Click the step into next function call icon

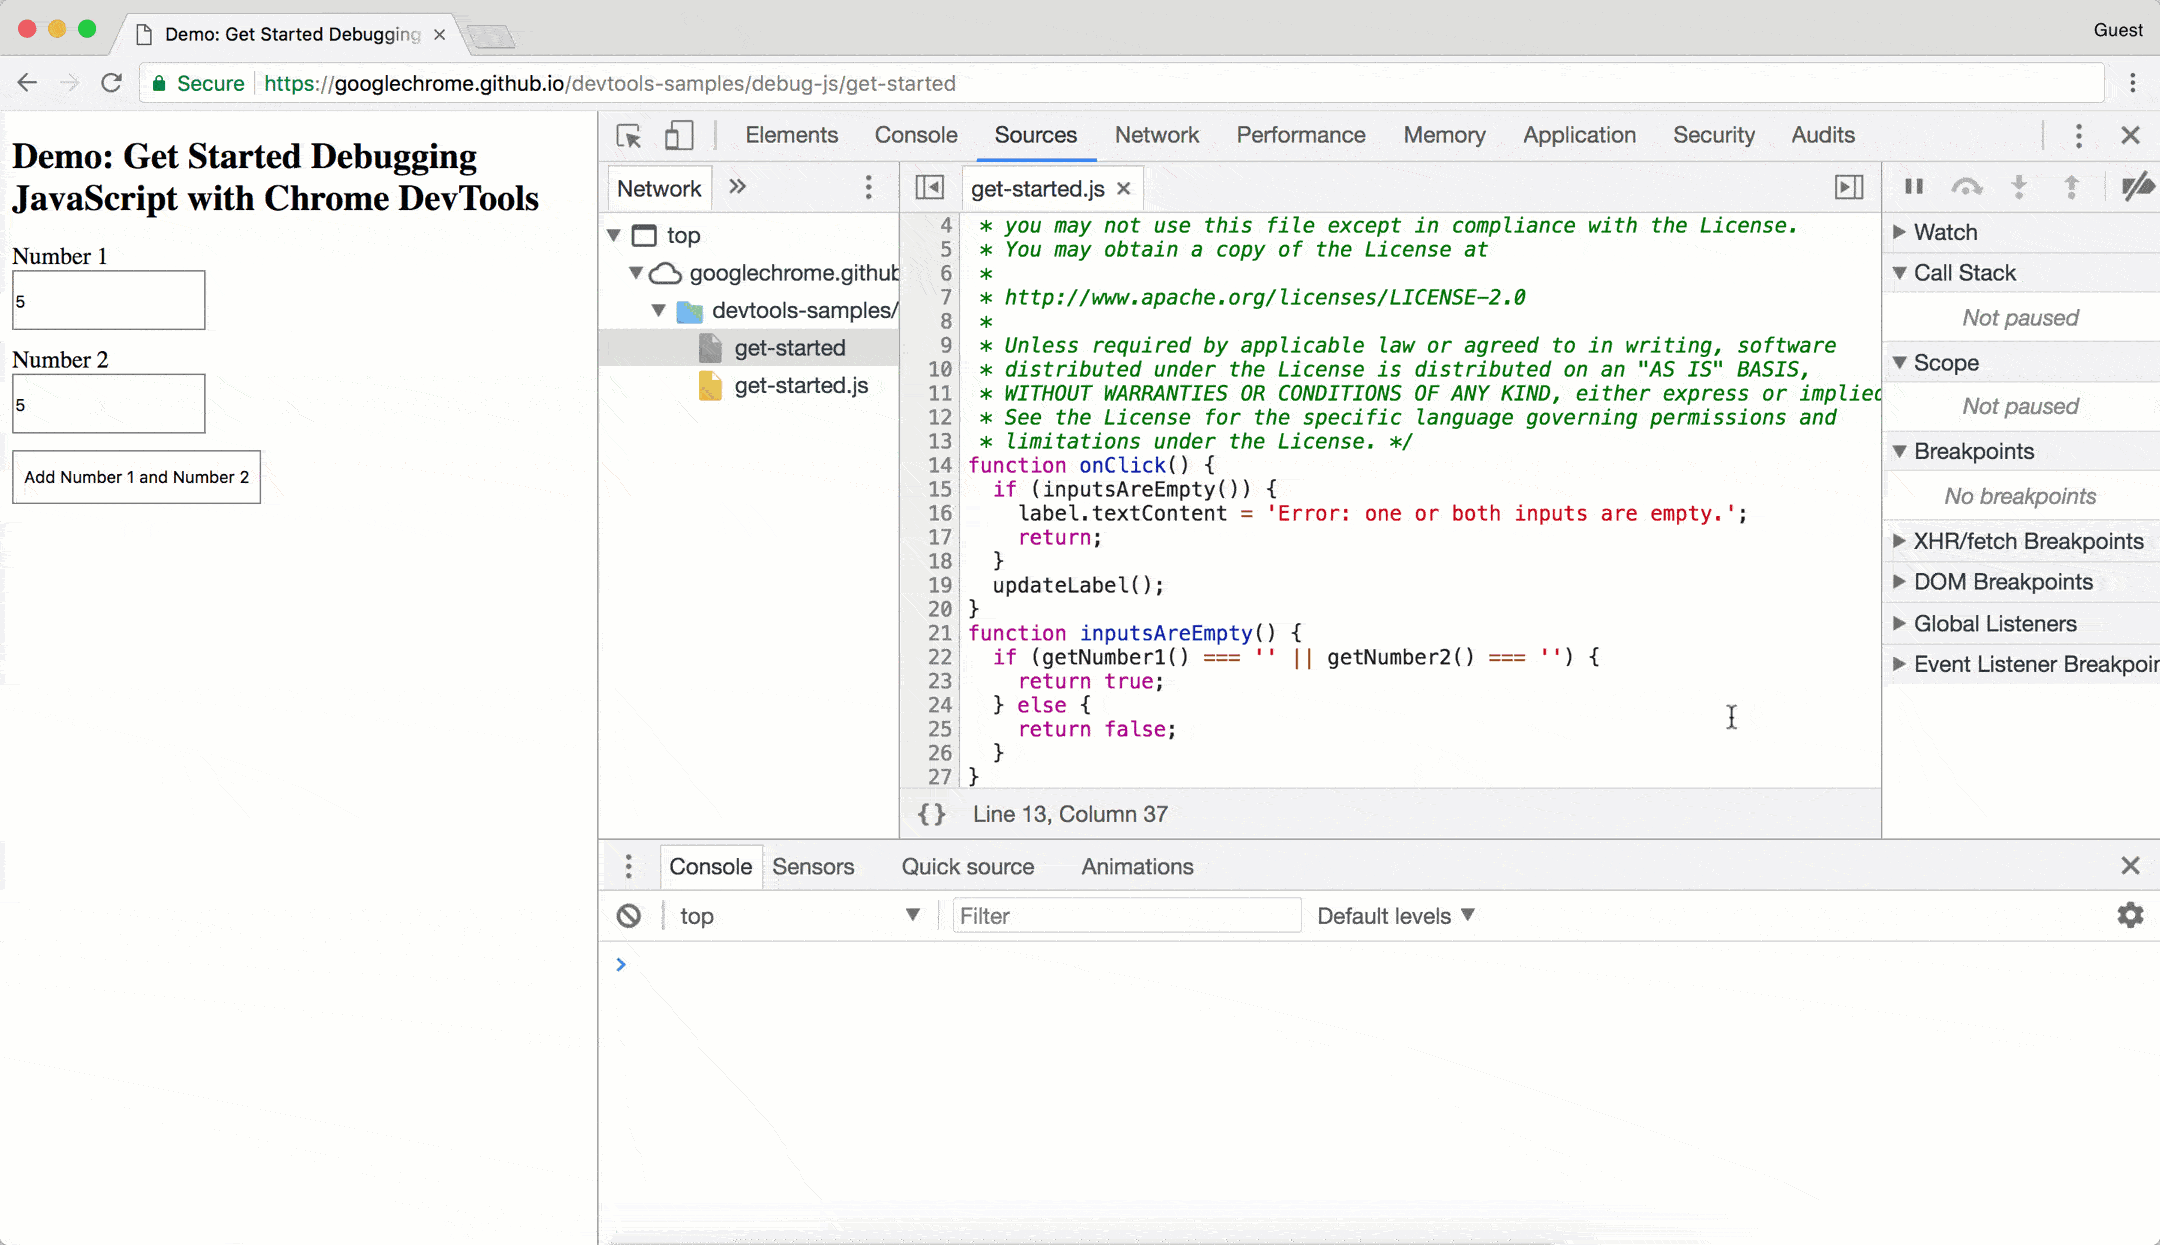(2019, 187)
